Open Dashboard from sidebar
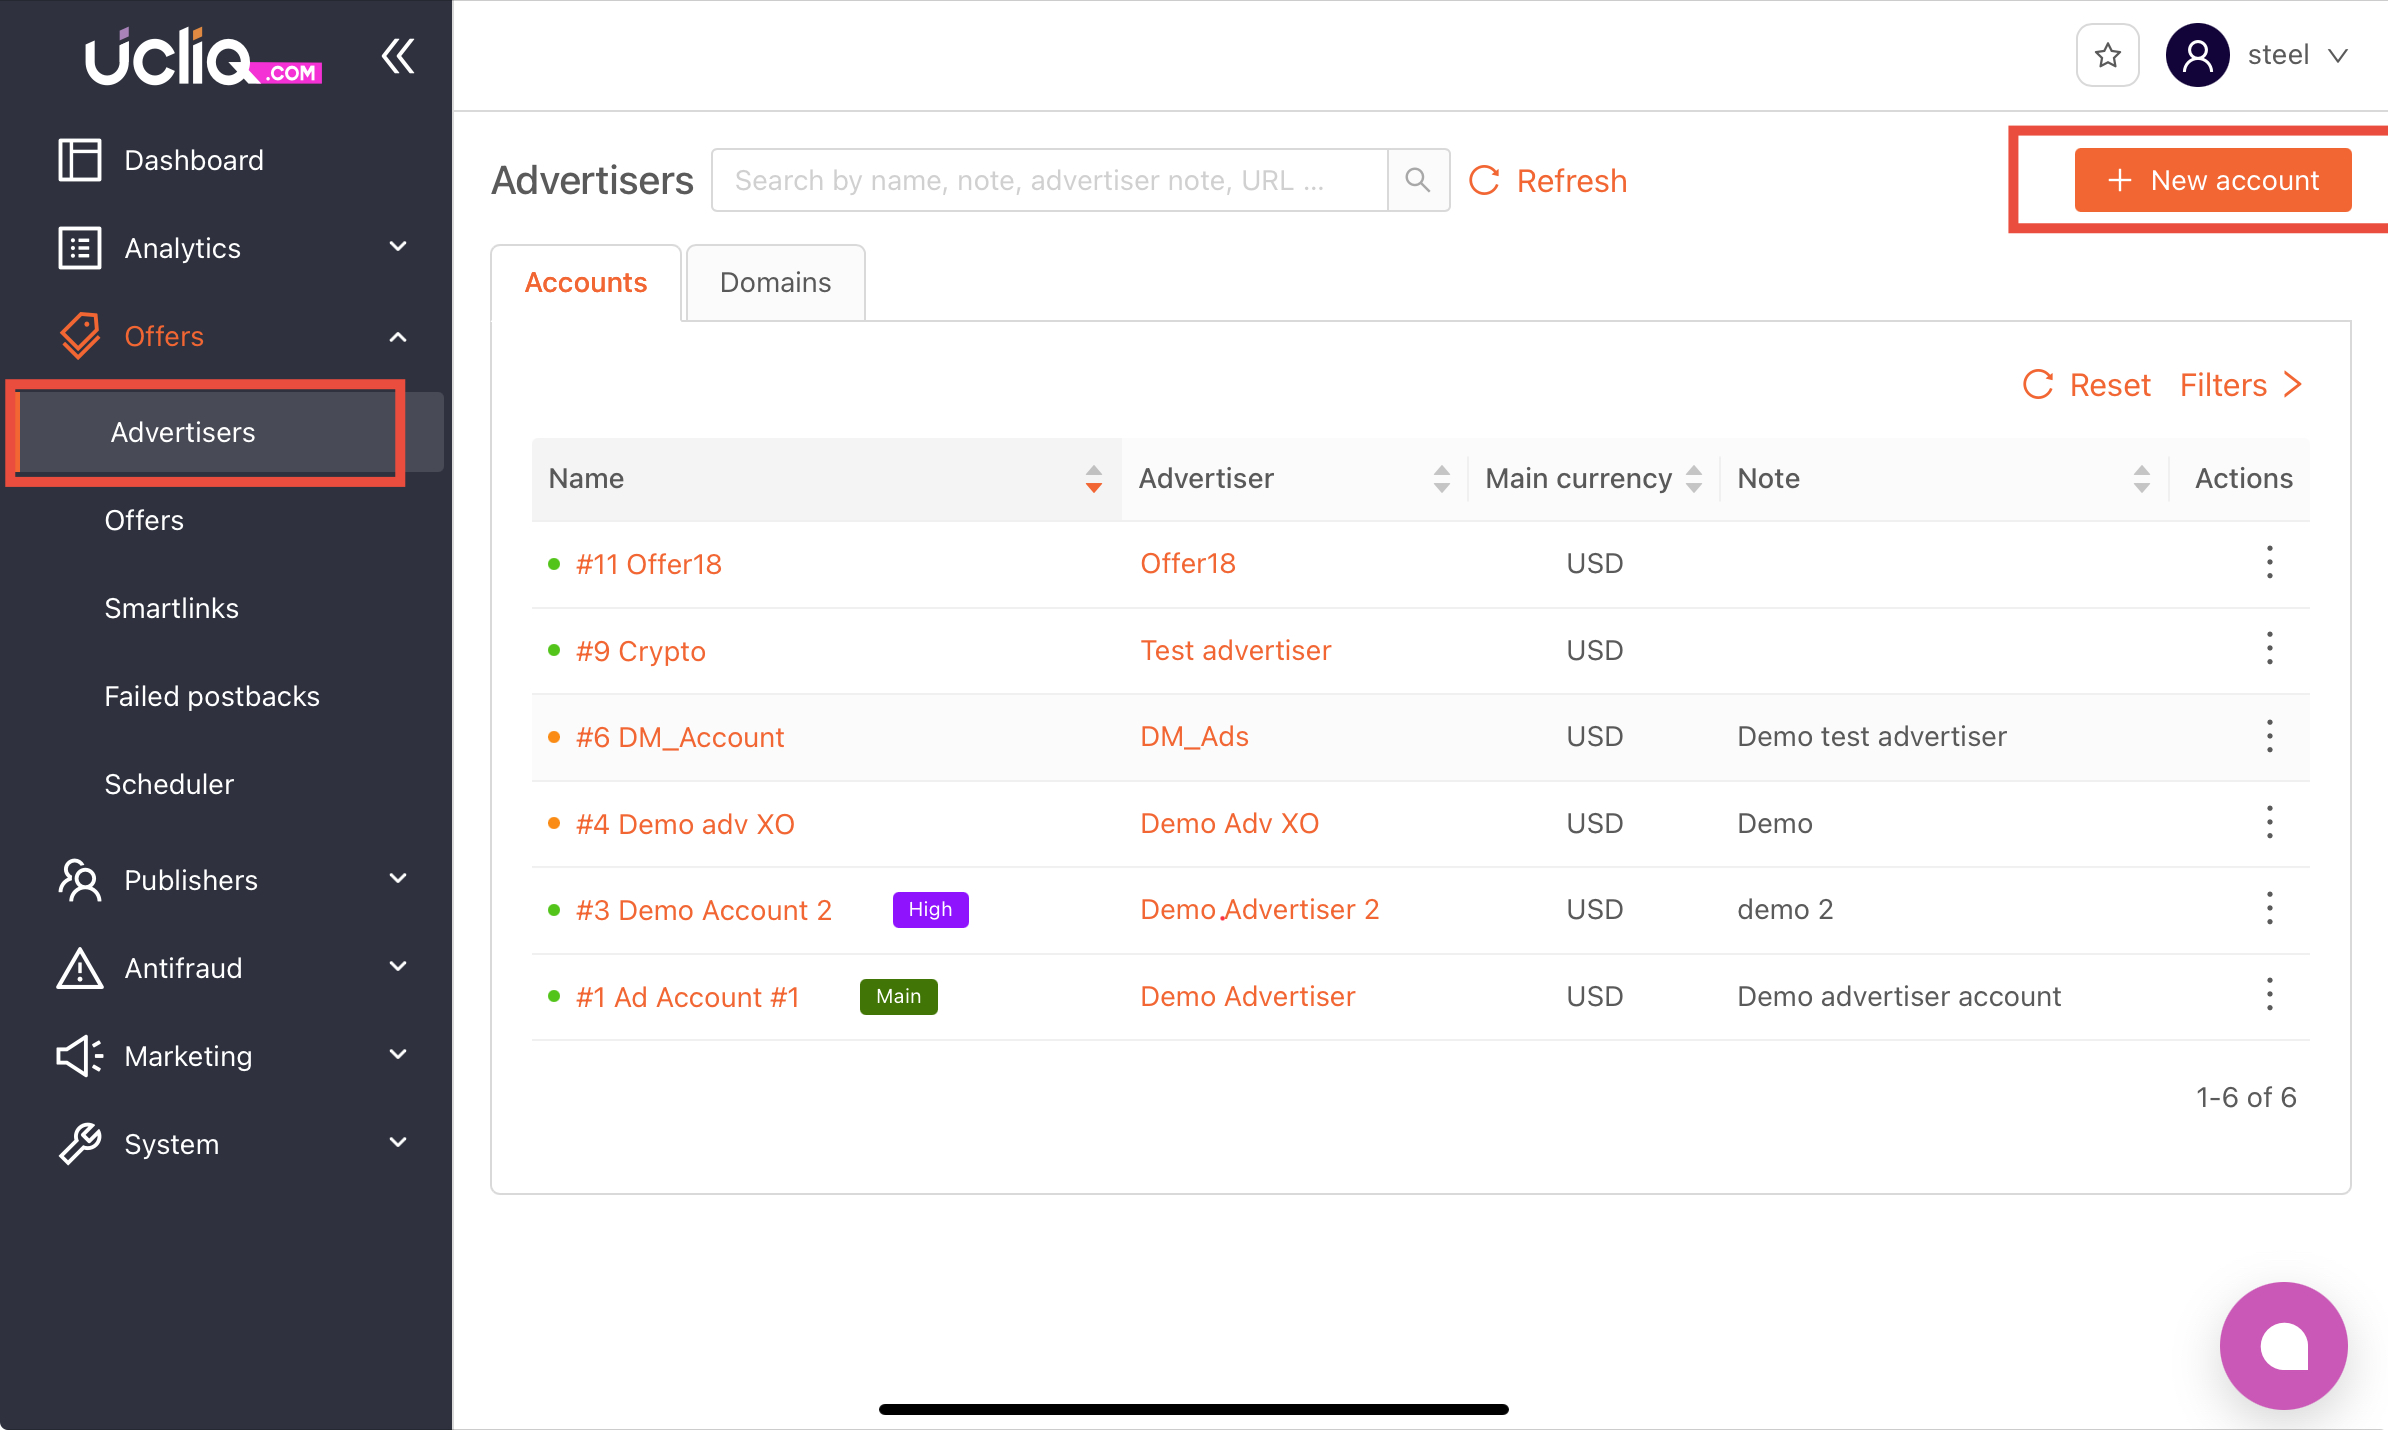 click(194, 160)
